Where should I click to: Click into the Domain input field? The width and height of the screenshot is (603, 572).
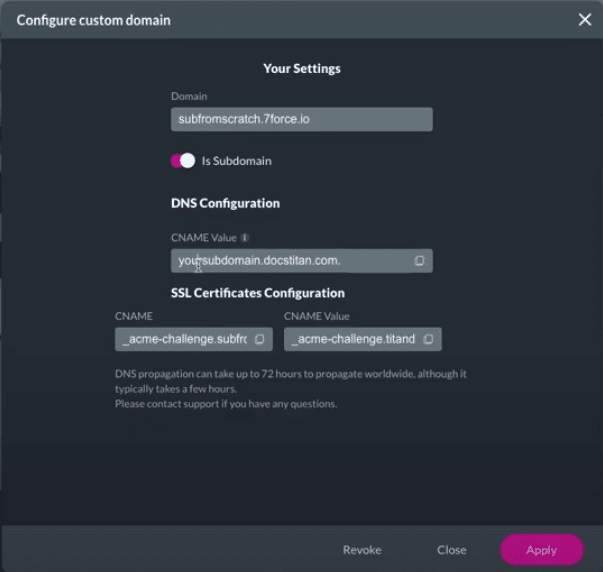[x=300, y=119]
